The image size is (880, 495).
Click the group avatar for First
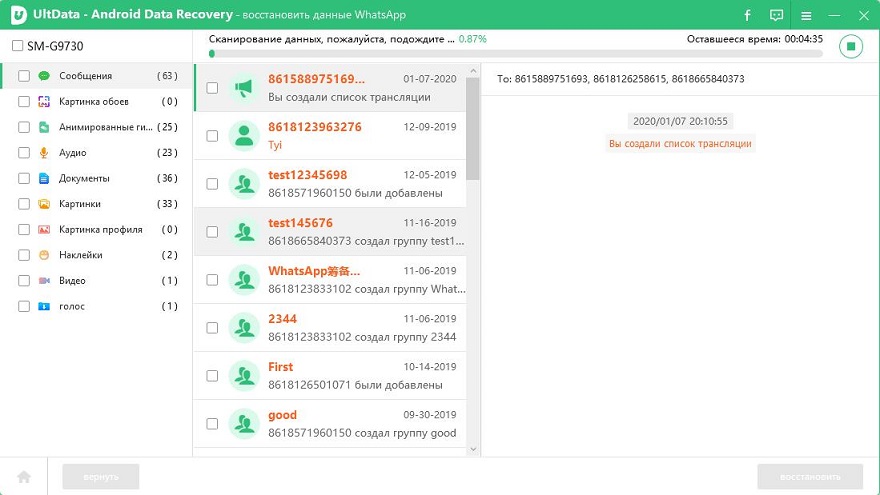click(244, 375)
